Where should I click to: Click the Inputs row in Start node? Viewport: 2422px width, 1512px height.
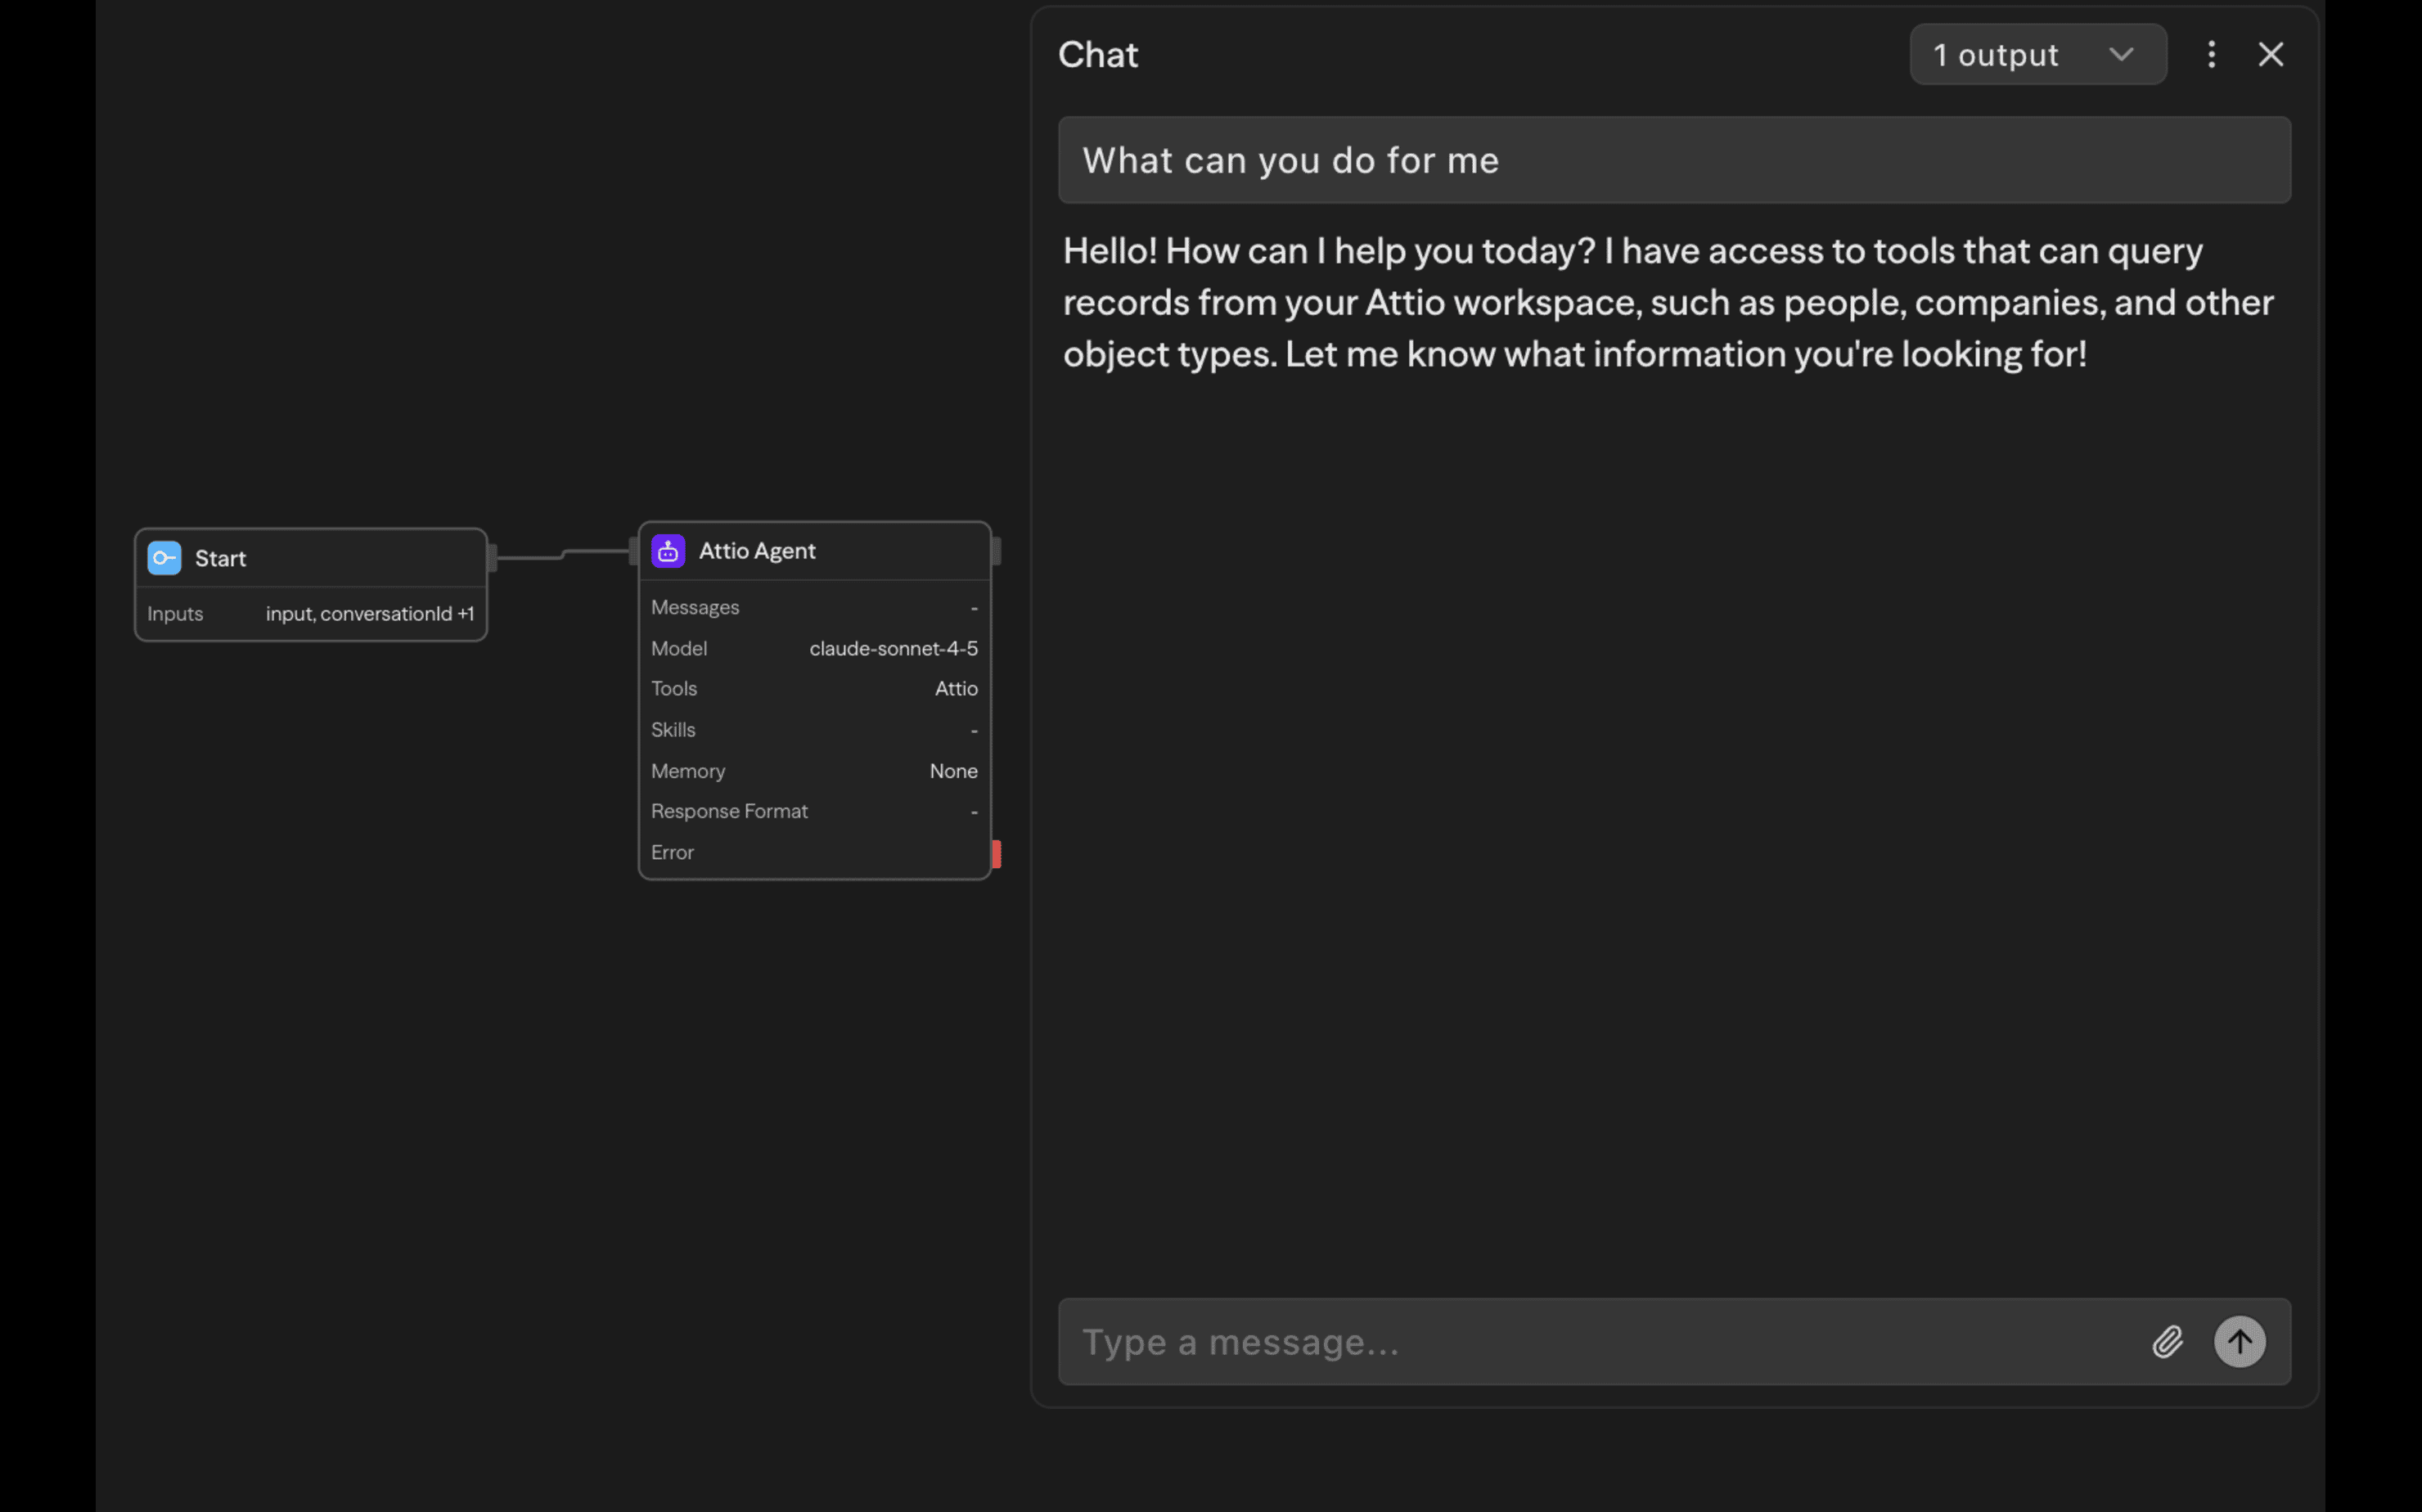click(310, 614)
